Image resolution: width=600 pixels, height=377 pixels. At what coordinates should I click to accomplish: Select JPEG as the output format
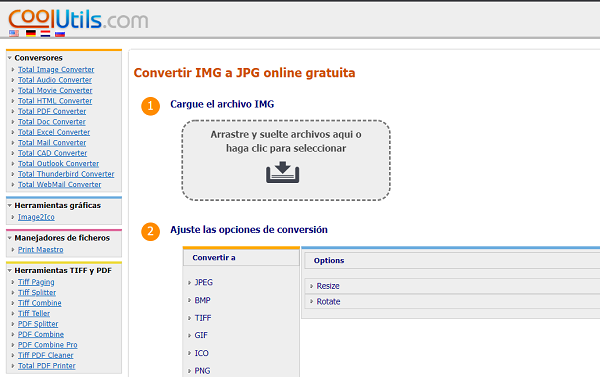[x=204, y=282]
